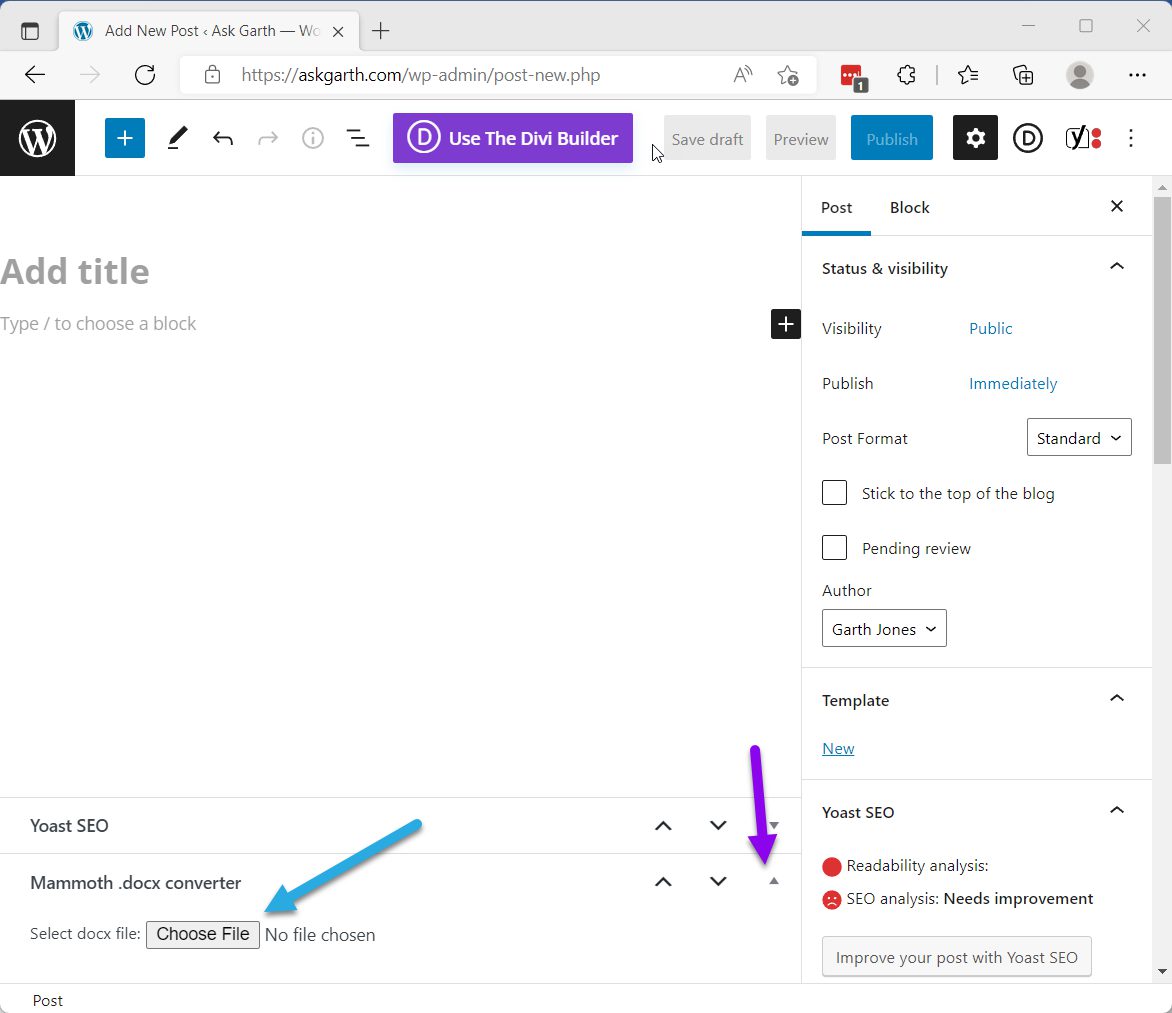Image resolution: width=1172 pixels, height=1013 pixels.
Task: Open the Yoast SEO toolbar icon
Action: [x=1083, y=138]
